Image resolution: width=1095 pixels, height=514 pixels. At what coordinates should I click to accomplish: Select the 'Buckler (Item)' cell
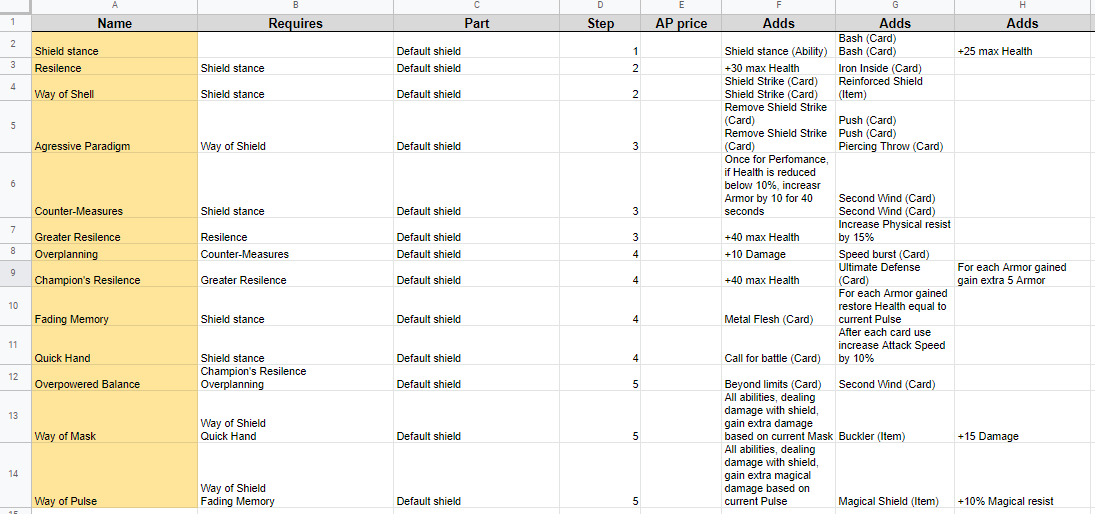coord(895,416)
